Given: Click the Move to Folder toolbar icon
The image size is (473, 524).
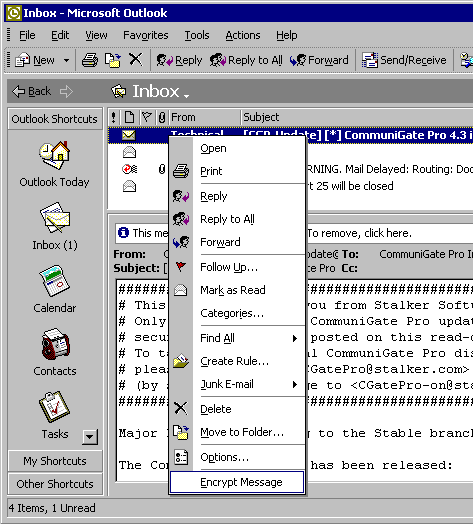Looking at the screenshot, I should point(113,60).
